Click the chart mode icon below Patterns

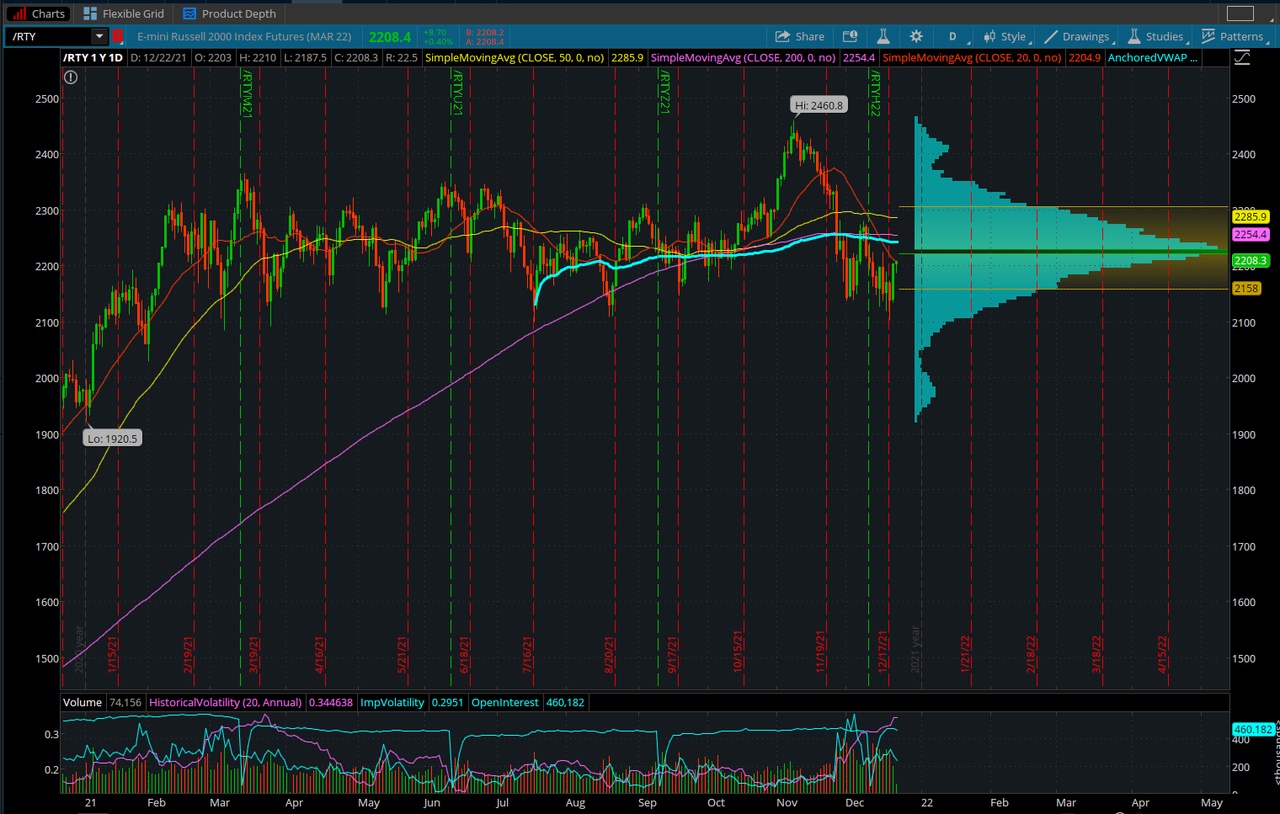(x=1241, y=58)
